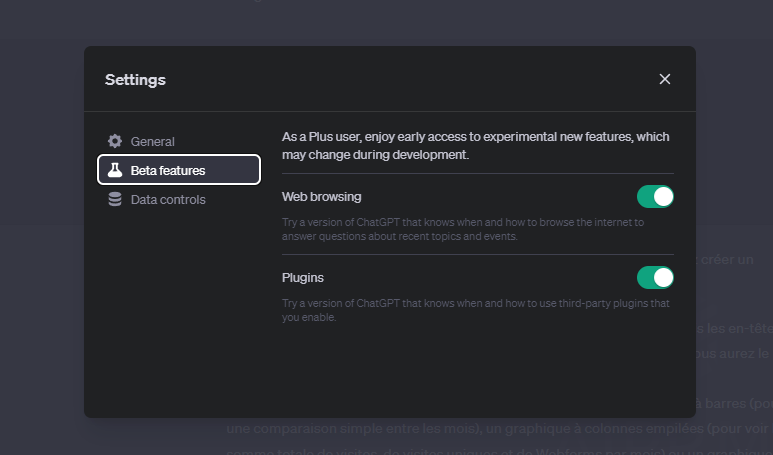Image resolution: width=773 pixels, height=455 pixels.
Task: Click the Data controls database icon
Action: 115,199
